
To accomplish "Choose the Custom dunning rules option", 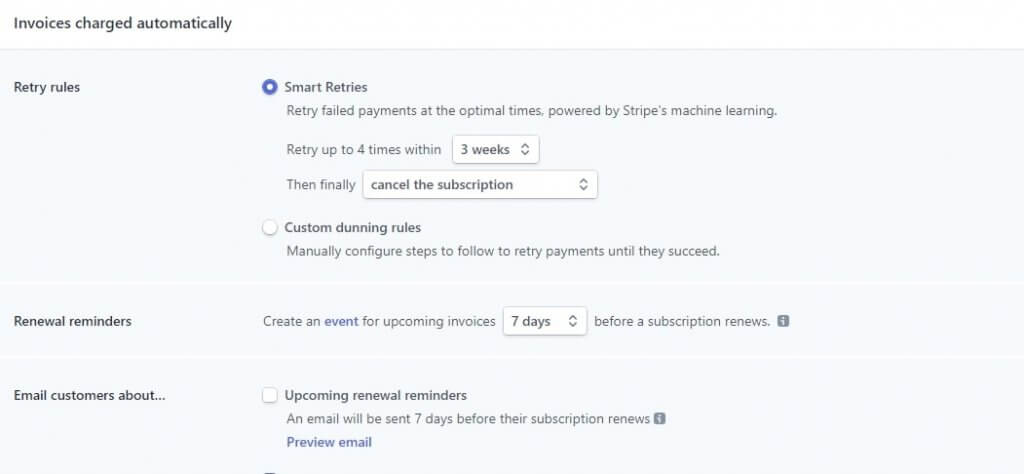I will pyautogui.click(x=270, y=228).
